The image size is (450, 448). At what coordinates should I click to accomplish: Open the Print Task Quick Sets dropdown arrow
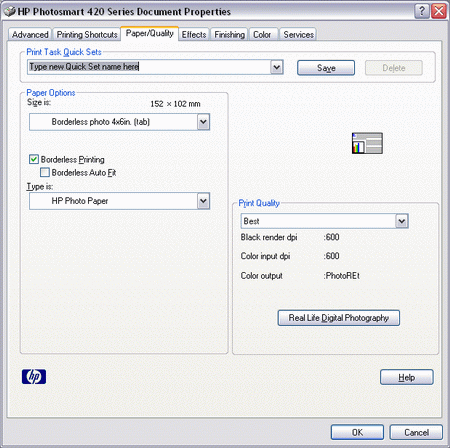pyautogui.click(x=276, y=67)
